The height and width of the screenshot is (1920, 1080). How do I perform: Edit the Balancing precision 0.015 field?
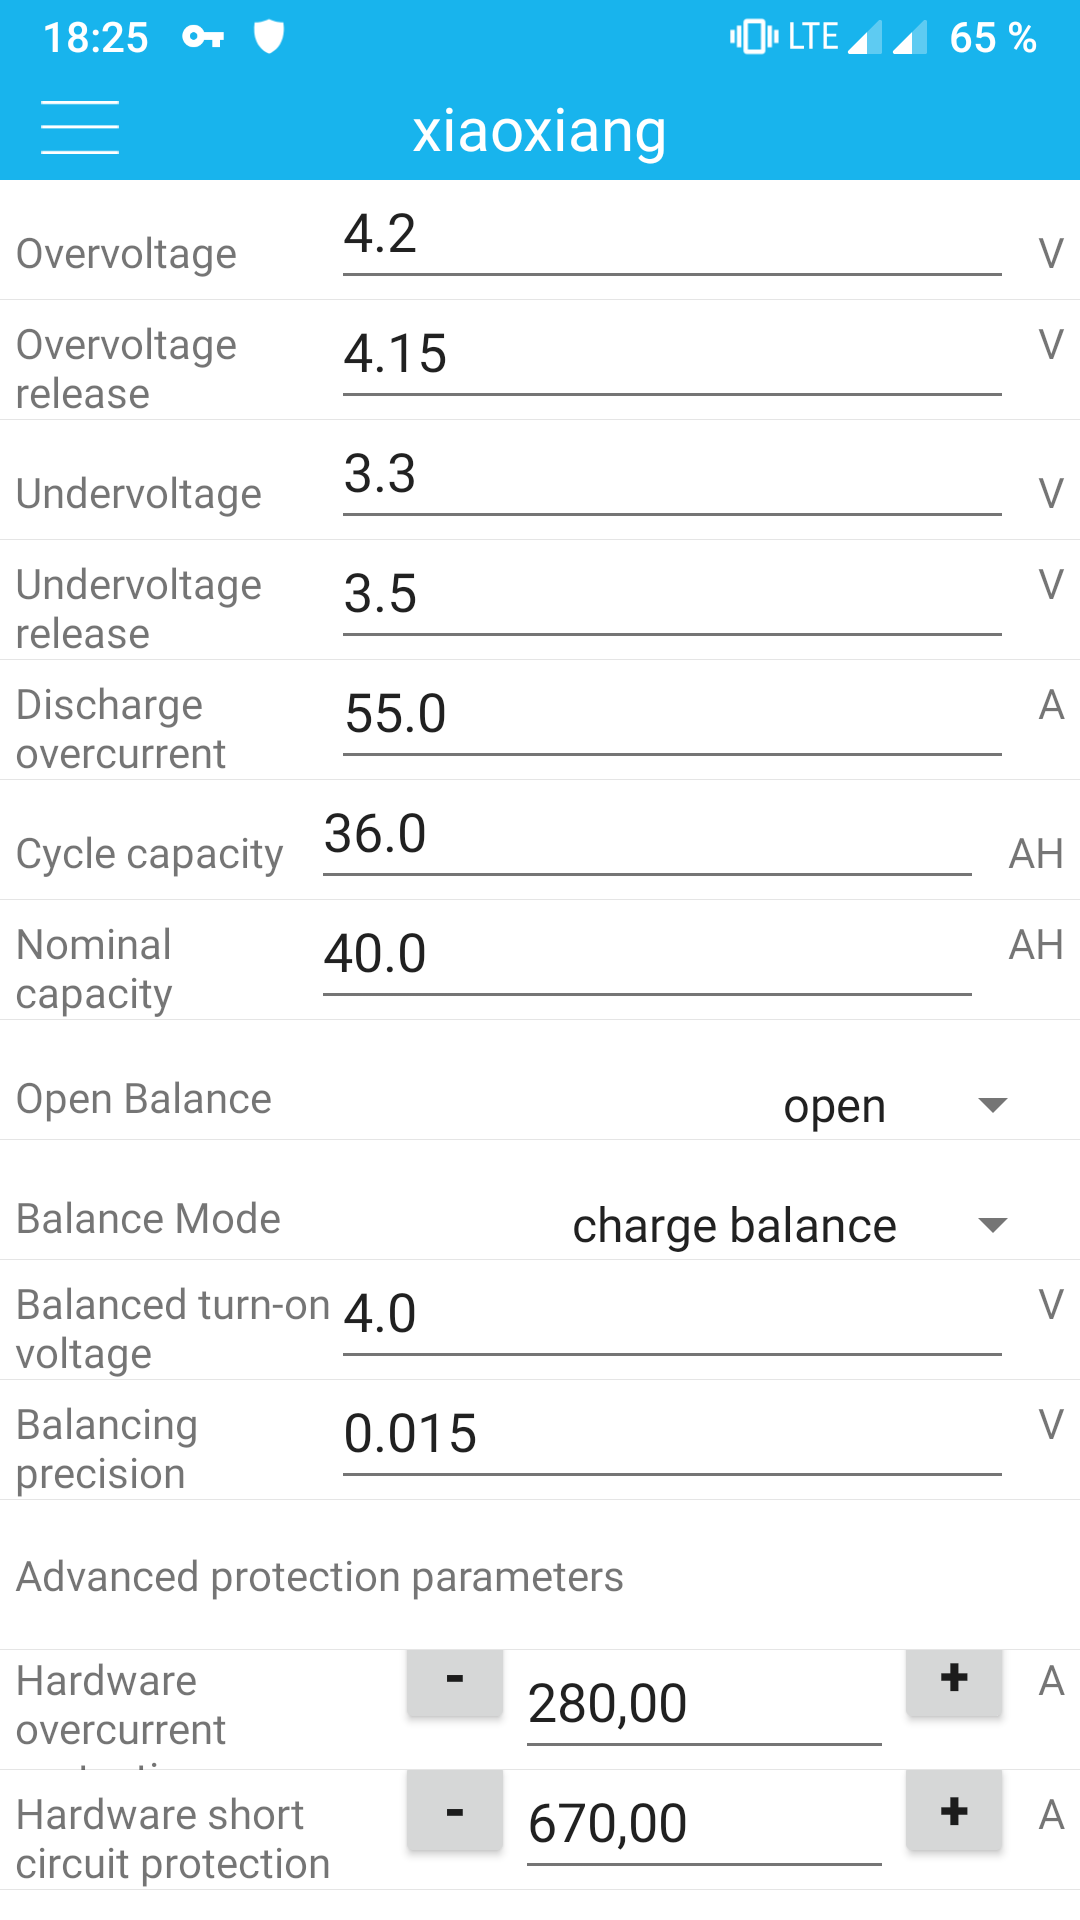coord(671,1437)
